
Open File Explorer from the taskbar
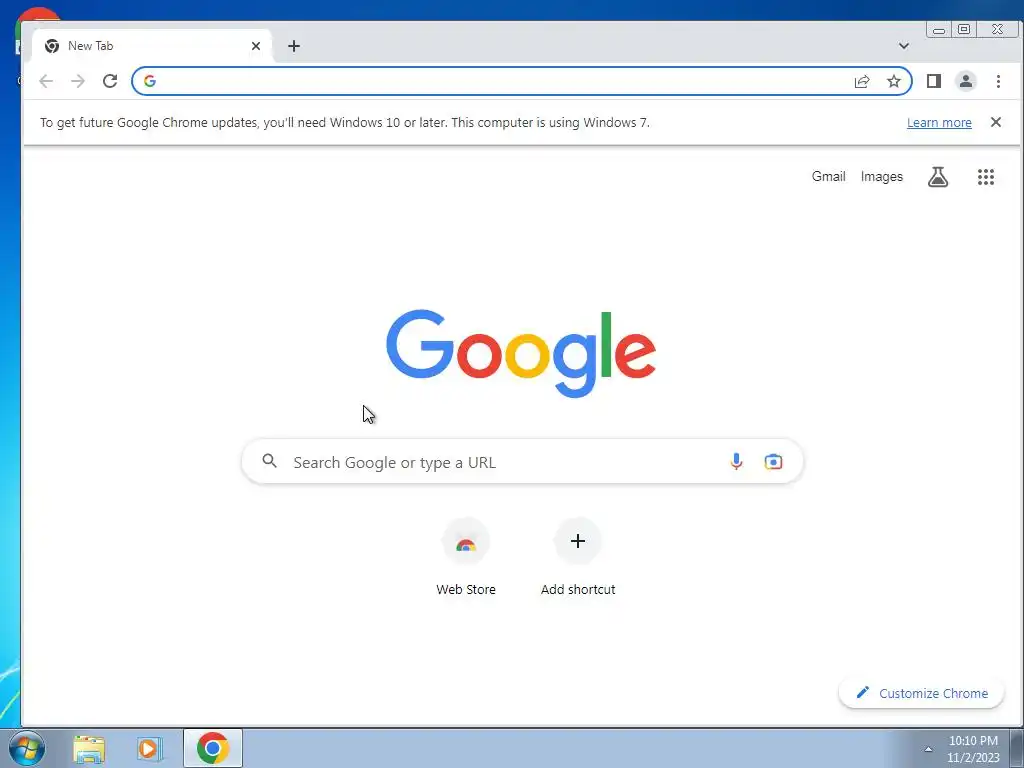click(89, 748)
